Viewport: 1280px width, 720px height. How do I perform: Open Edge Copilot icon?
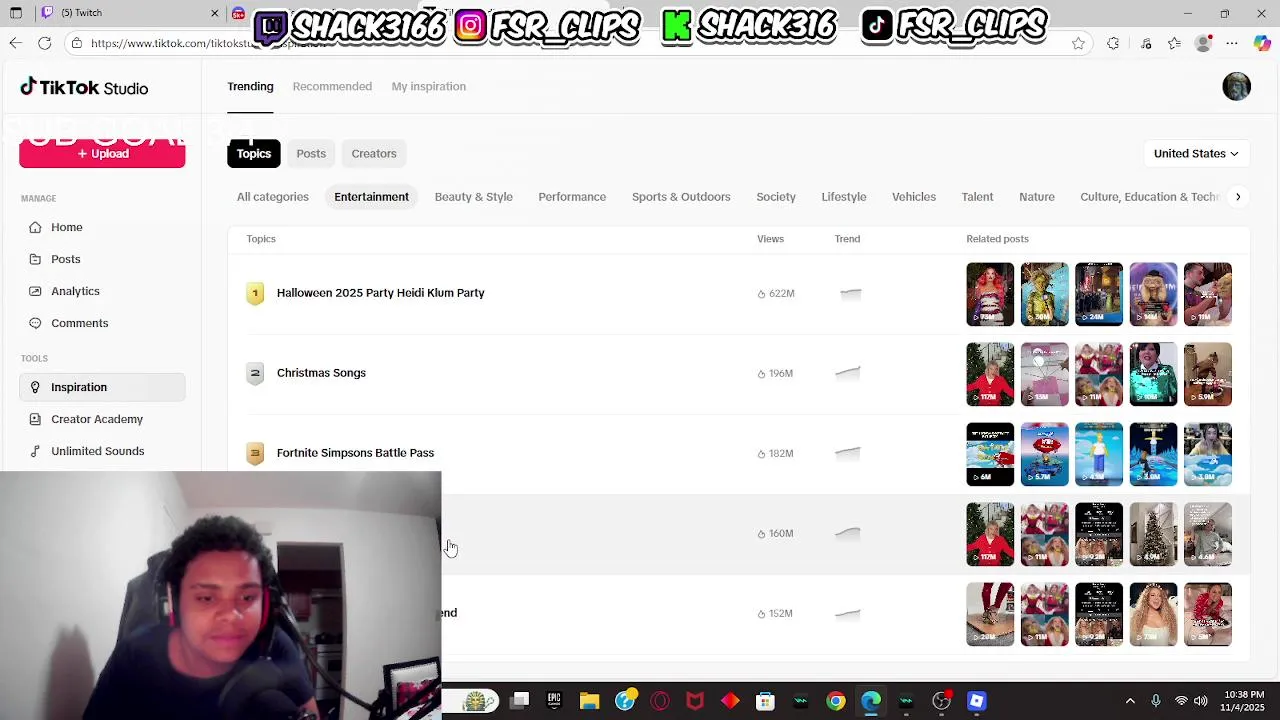(x=1262, y=43)
